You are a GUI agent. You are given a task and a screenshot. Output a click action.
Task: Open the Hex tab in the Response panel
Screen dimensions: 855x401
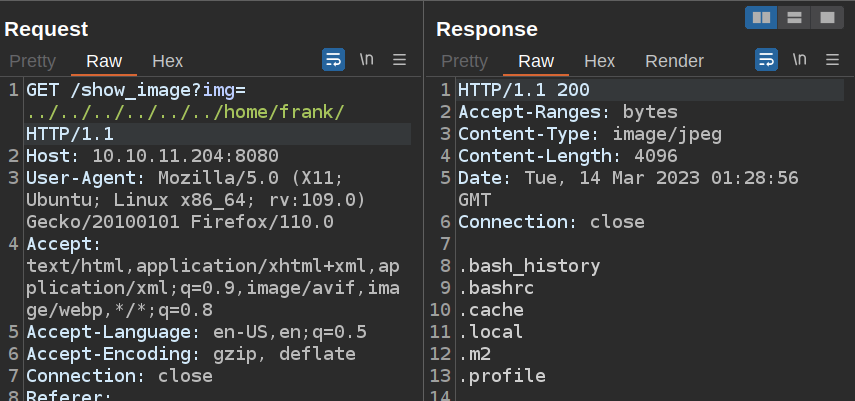point(599,61)
